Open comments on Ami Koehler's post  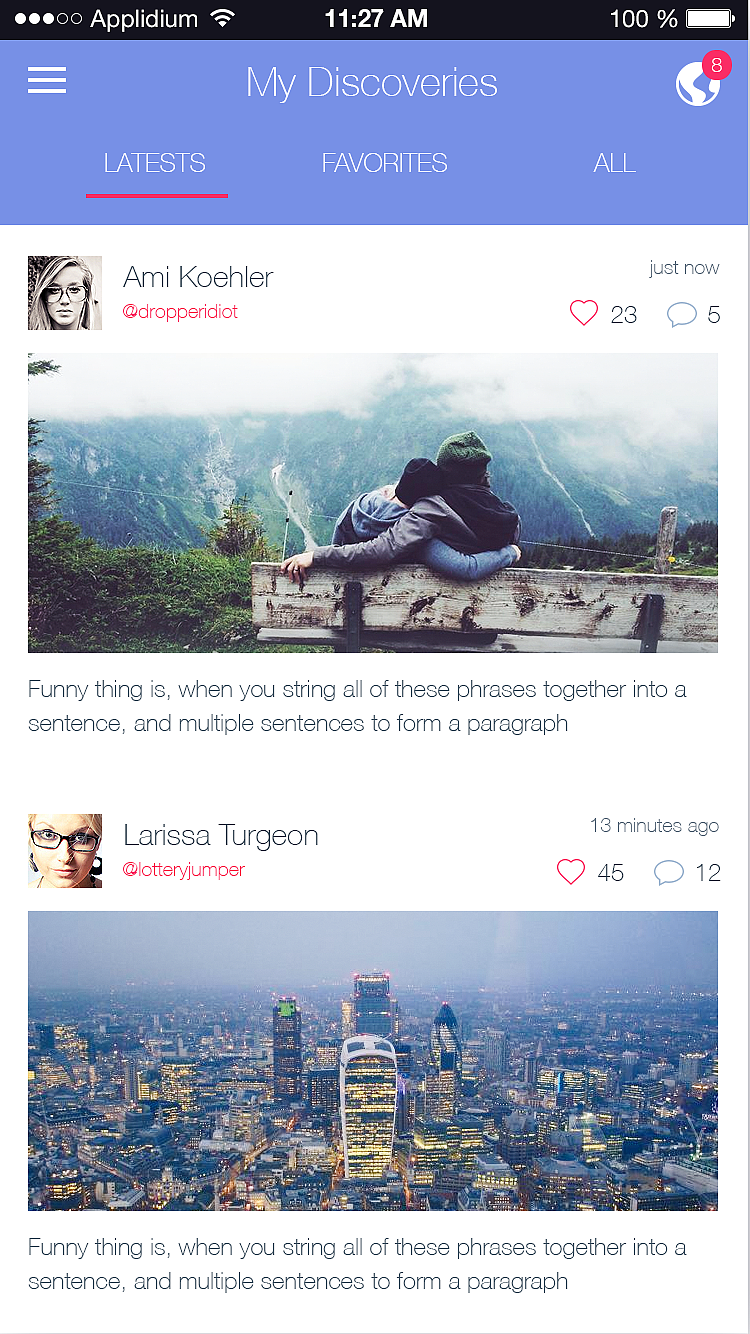click(x=681, y=315)
